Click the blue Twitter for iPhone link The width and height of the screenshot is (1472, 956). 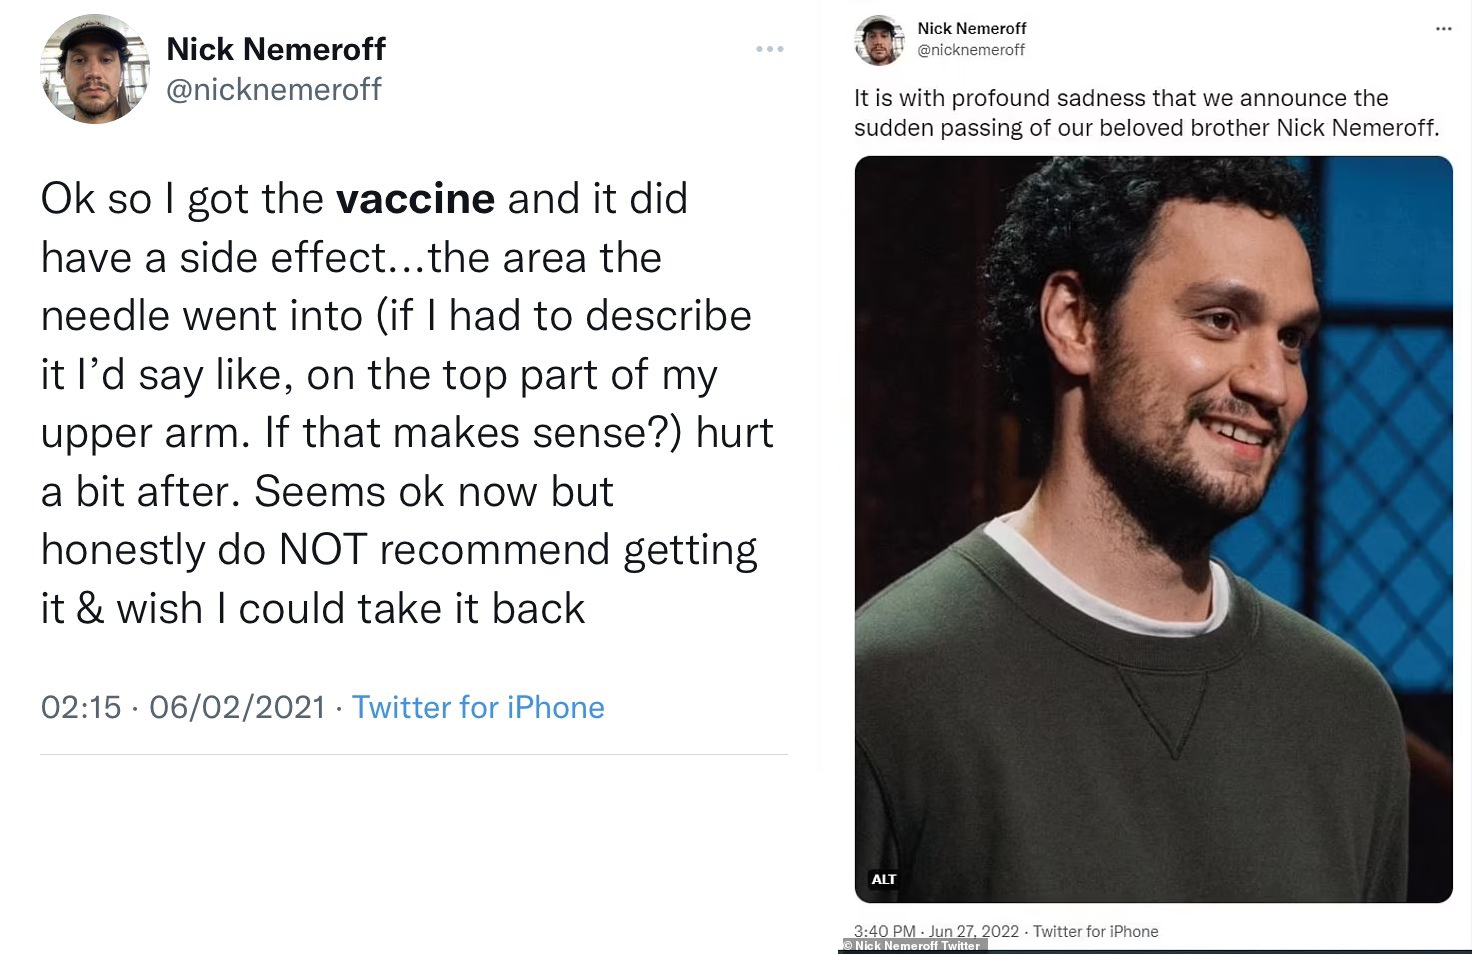point(478,707)
